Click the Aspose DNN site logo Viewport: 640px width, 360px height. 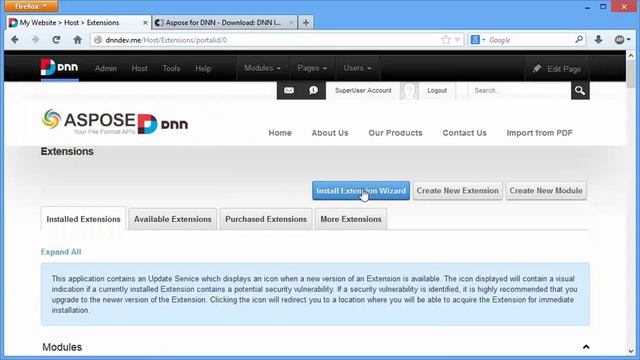(115, 122)
